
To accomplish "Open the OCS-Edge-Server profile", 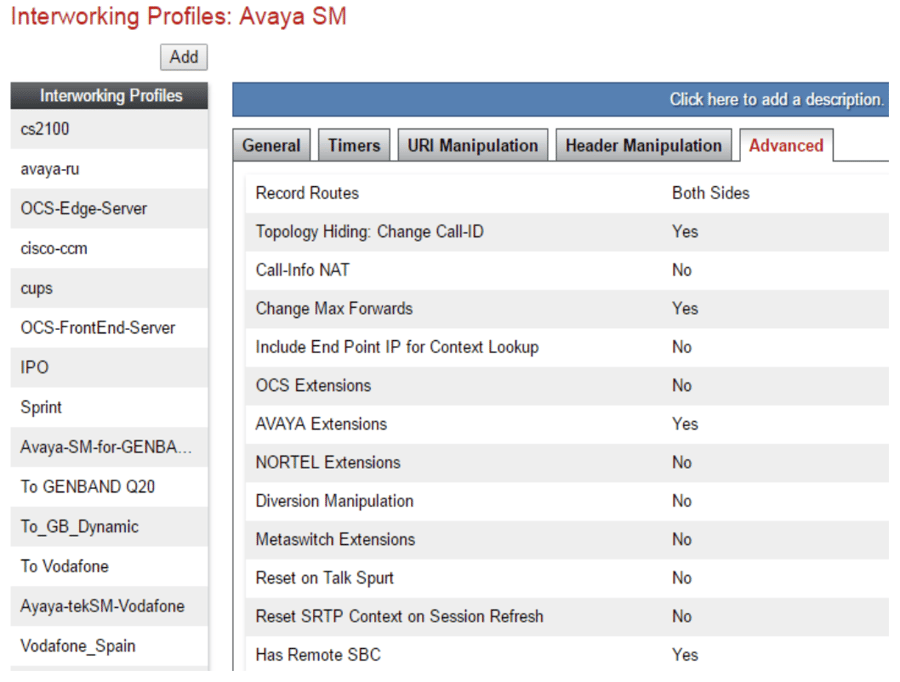I will point(109,208).
